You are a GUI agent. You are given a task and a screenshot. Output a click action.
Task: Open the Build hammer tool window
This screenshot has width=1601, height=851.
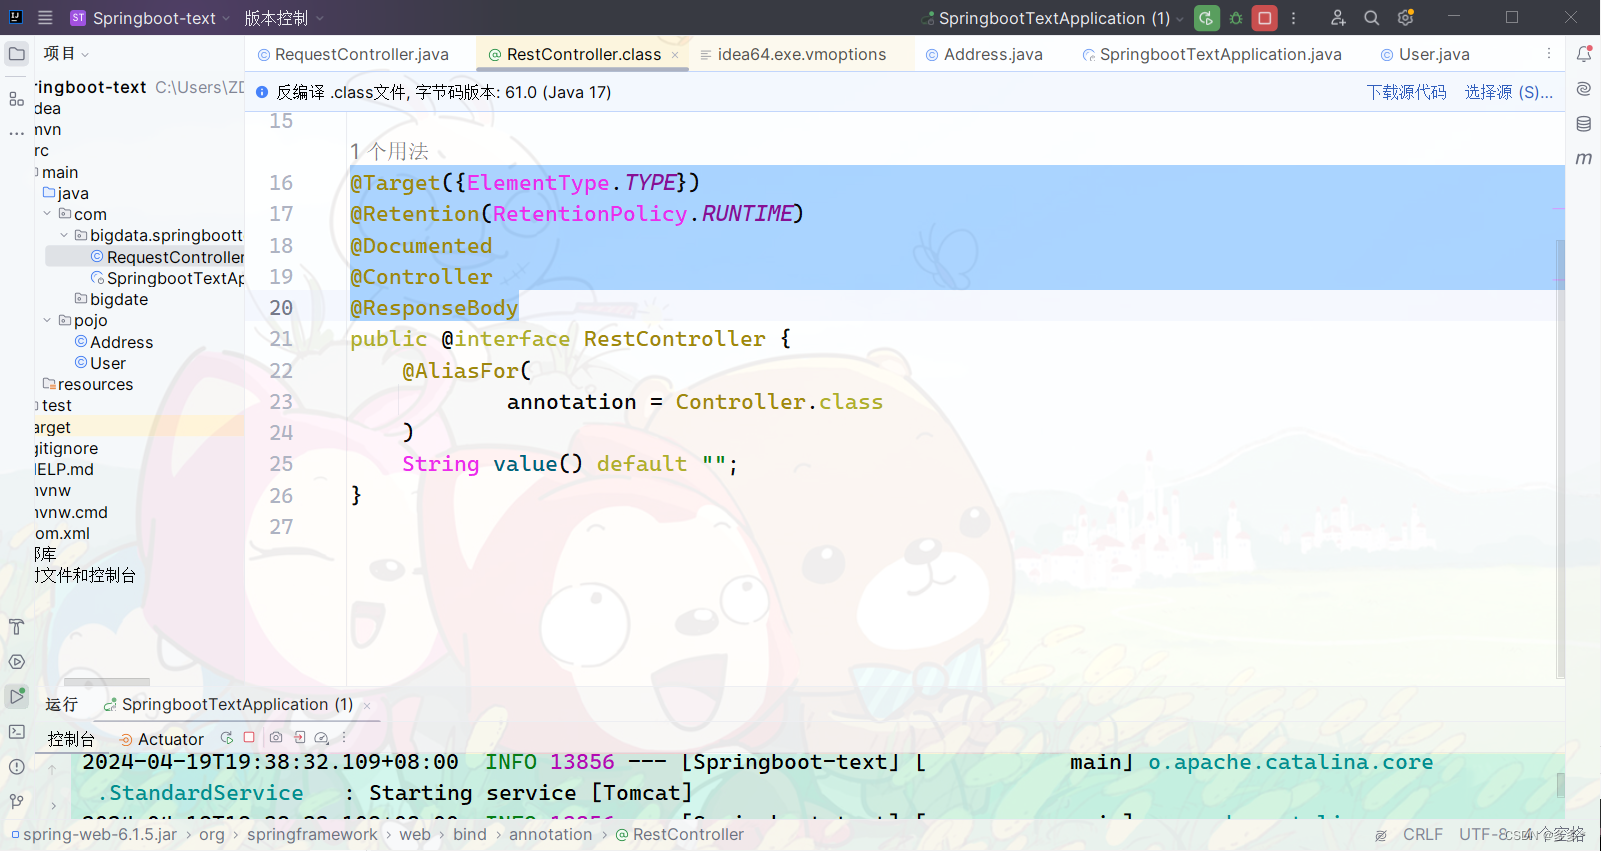point(17,627)
